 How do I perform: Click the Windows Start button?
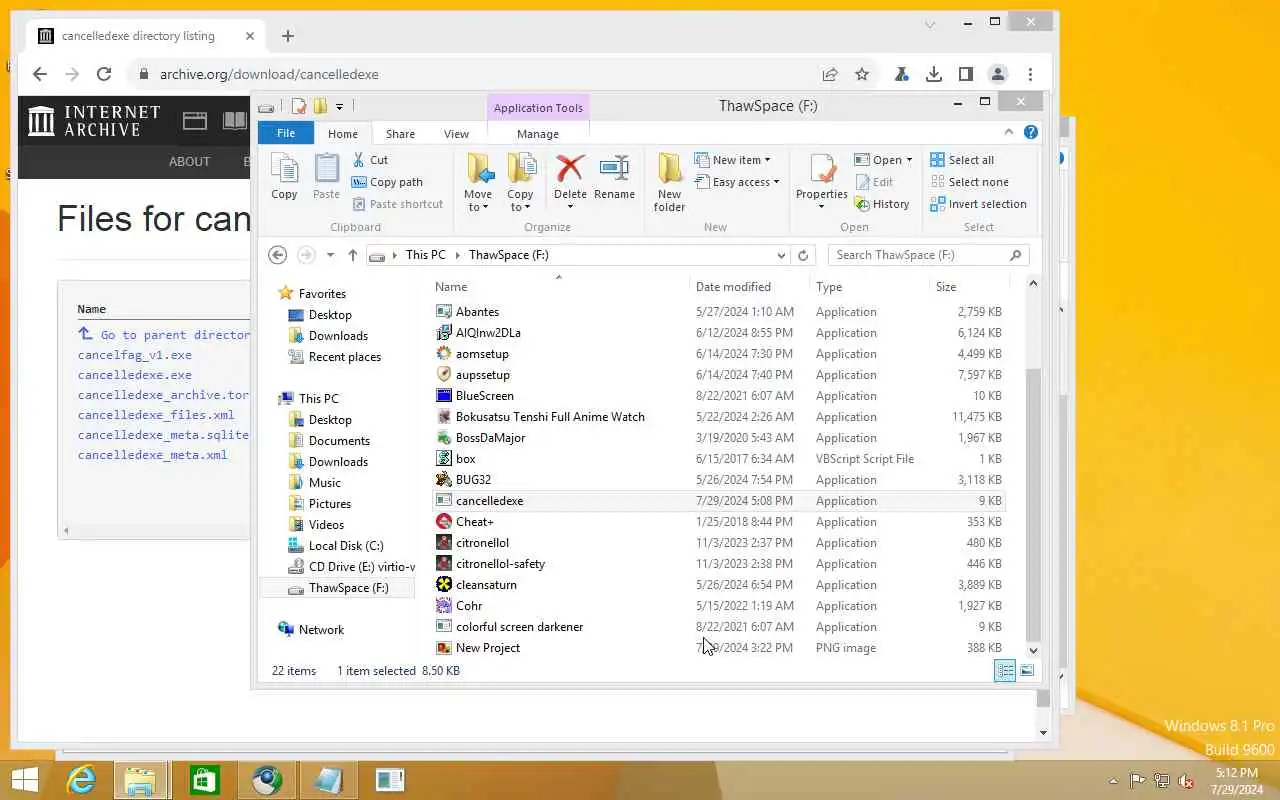pos(24,780)
